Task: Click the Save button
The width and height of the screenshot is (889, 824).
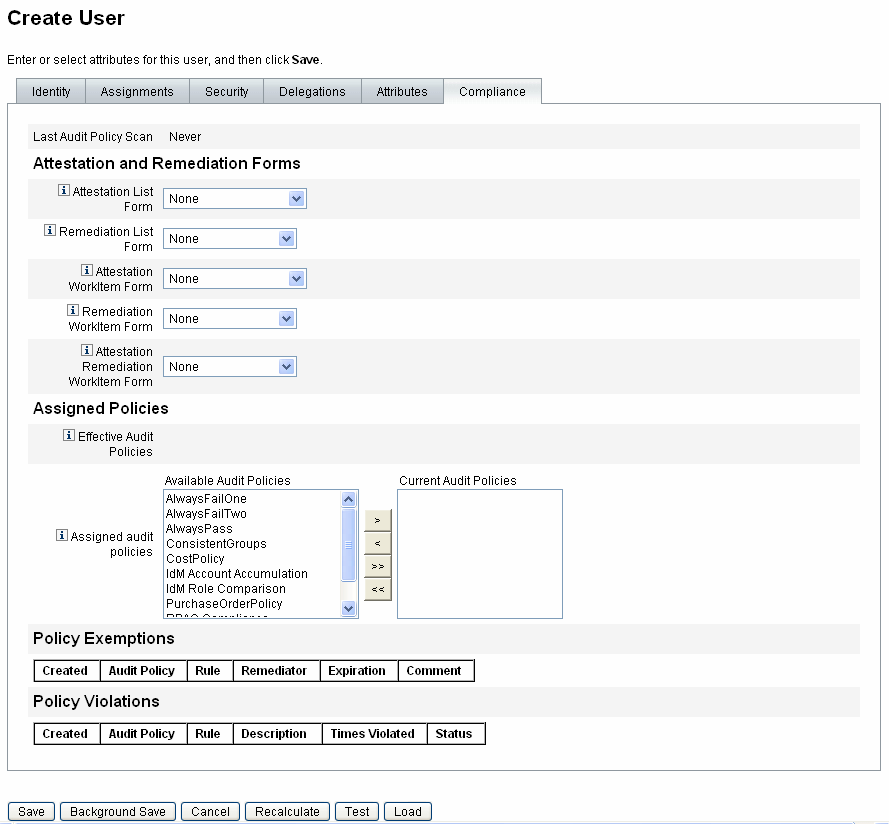Action: tap(31, 812)
